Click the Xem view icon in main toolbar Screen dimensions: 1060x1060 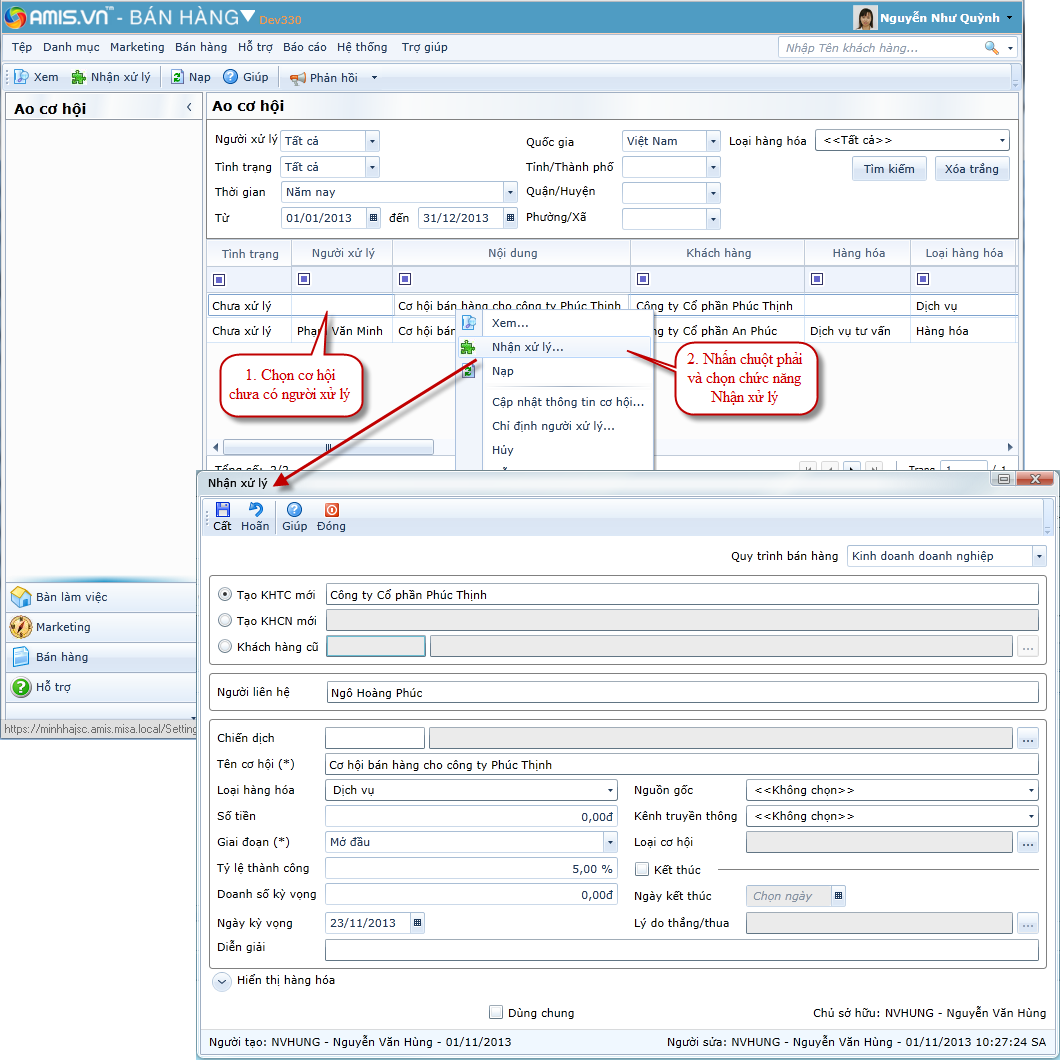(x=21, y=77)
